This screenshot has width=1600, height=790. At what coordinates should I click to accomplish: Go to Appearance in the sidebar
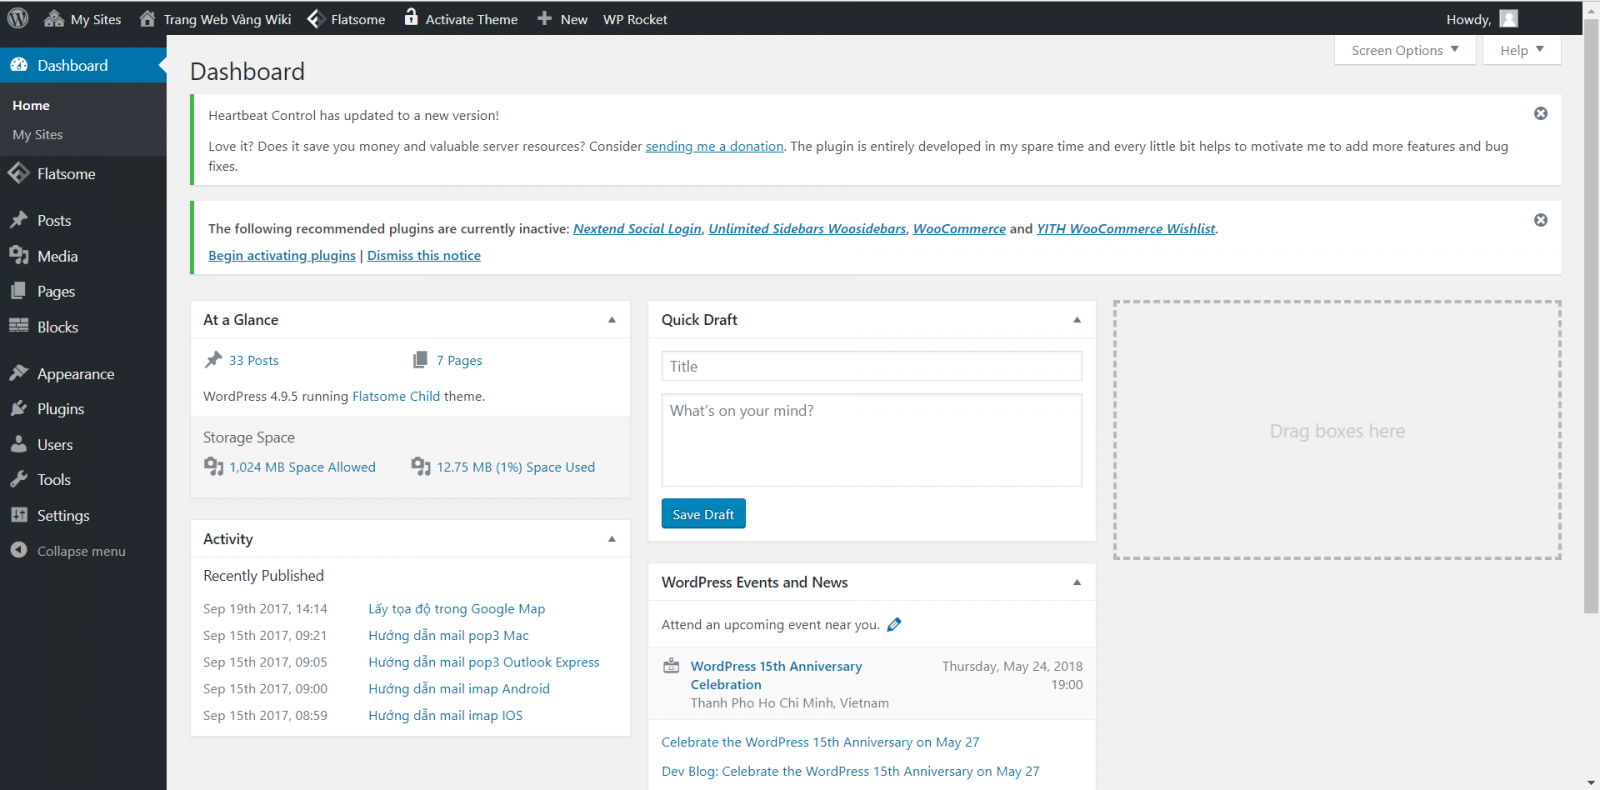[x=75, y=374]
